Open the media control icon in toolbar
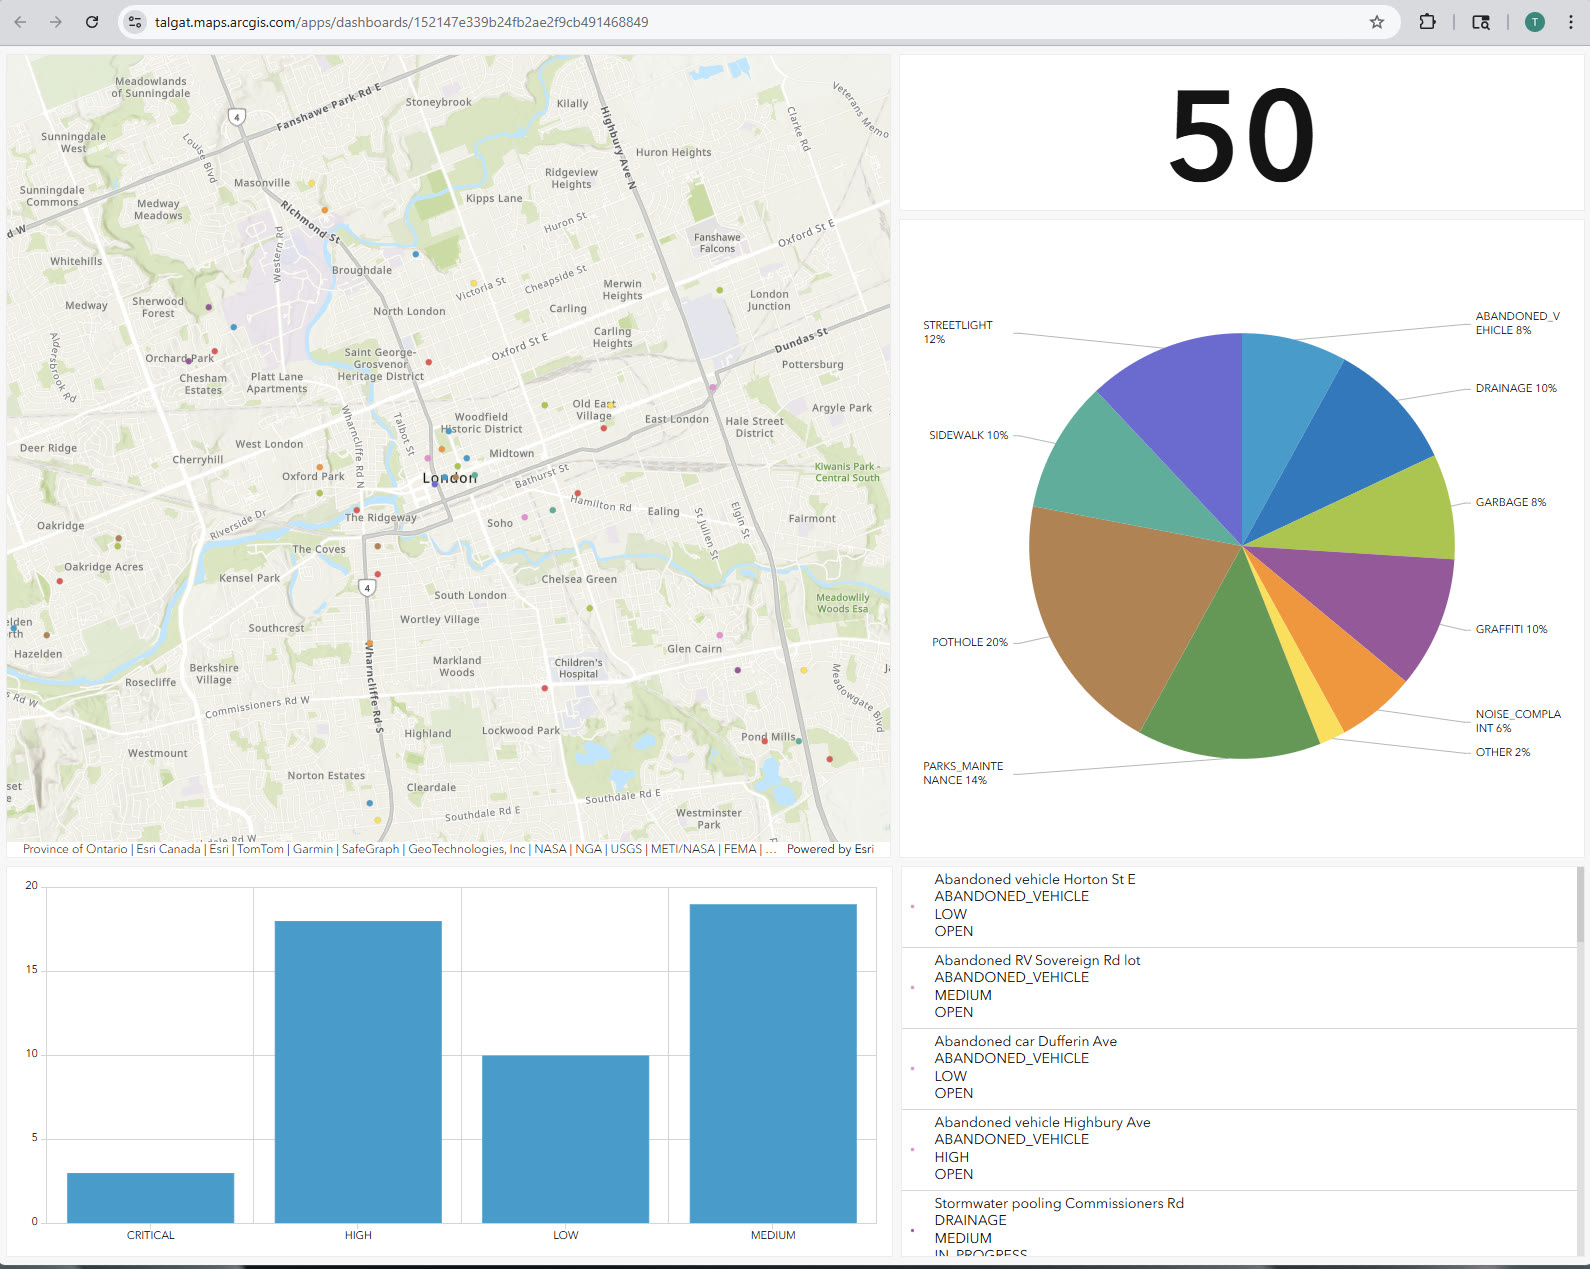Screen dimensions: 1590x1269 (x=1481, y=22)
